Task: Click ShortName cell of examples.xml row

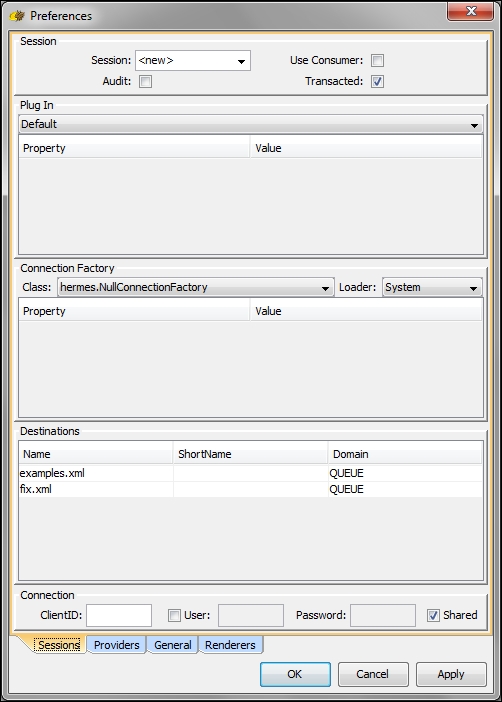Action: point(250,473)
